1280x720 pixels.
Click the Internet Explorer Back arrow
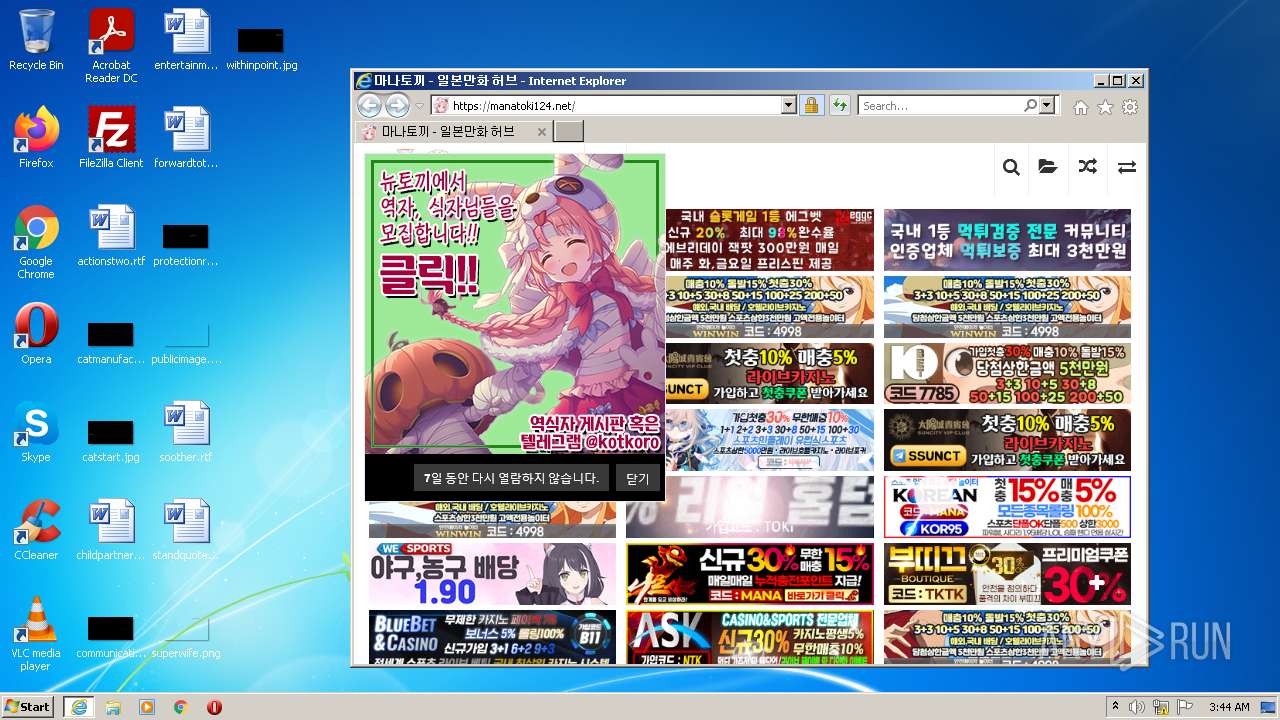369,105
